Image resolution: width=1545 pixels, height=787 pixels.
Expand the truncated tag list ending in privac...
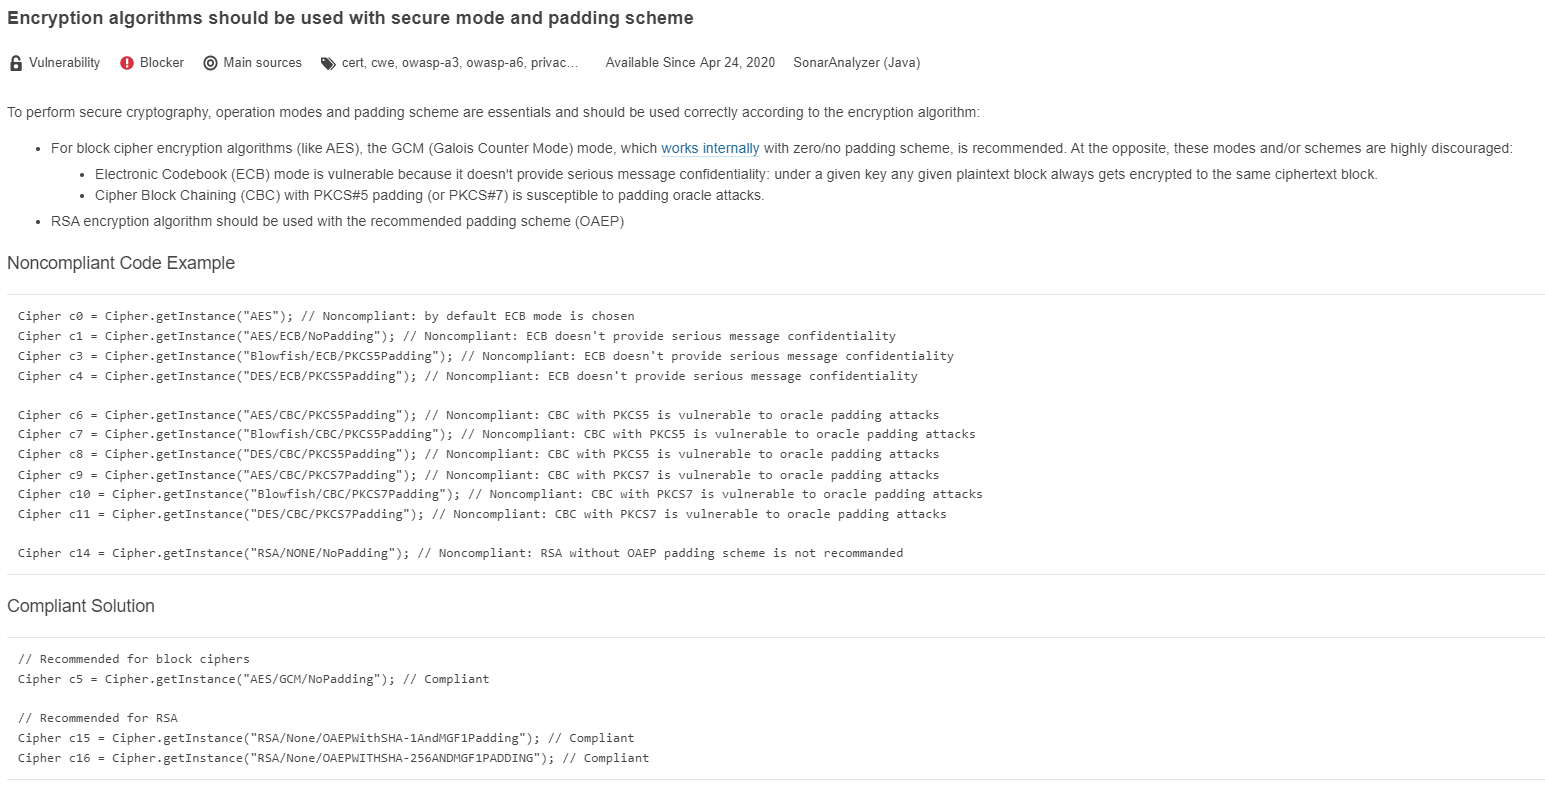tap(460, 62)
